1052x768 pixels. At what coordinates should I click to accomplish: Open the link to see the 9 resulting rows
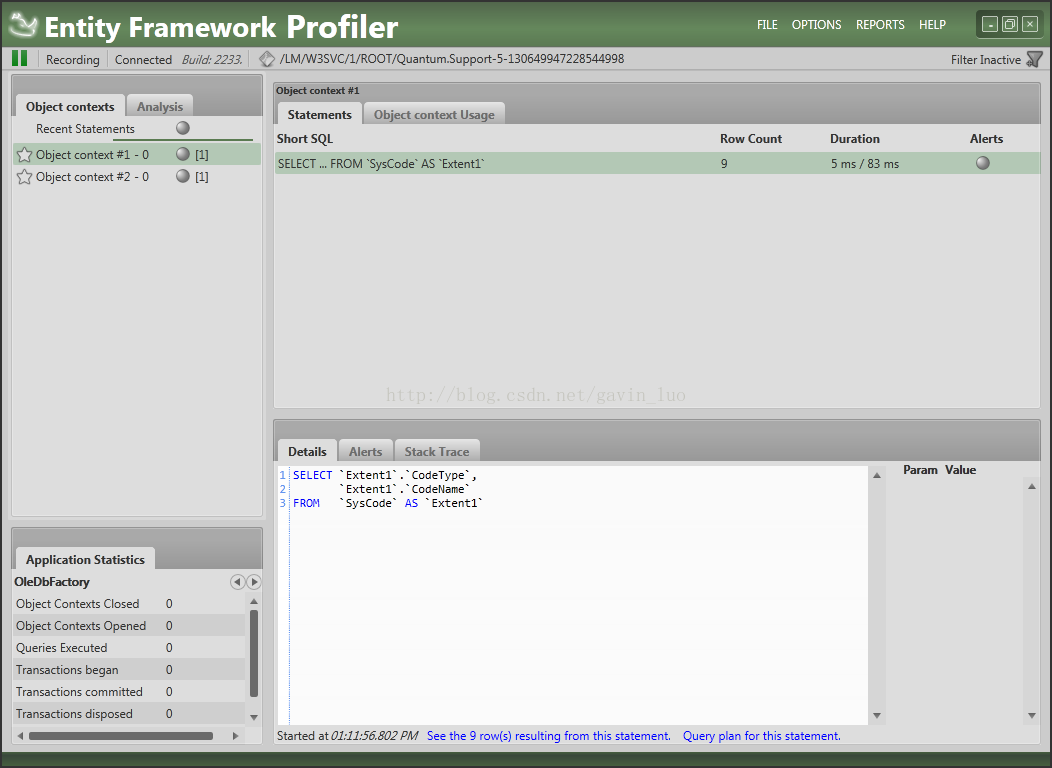click(x=548, y=736)
